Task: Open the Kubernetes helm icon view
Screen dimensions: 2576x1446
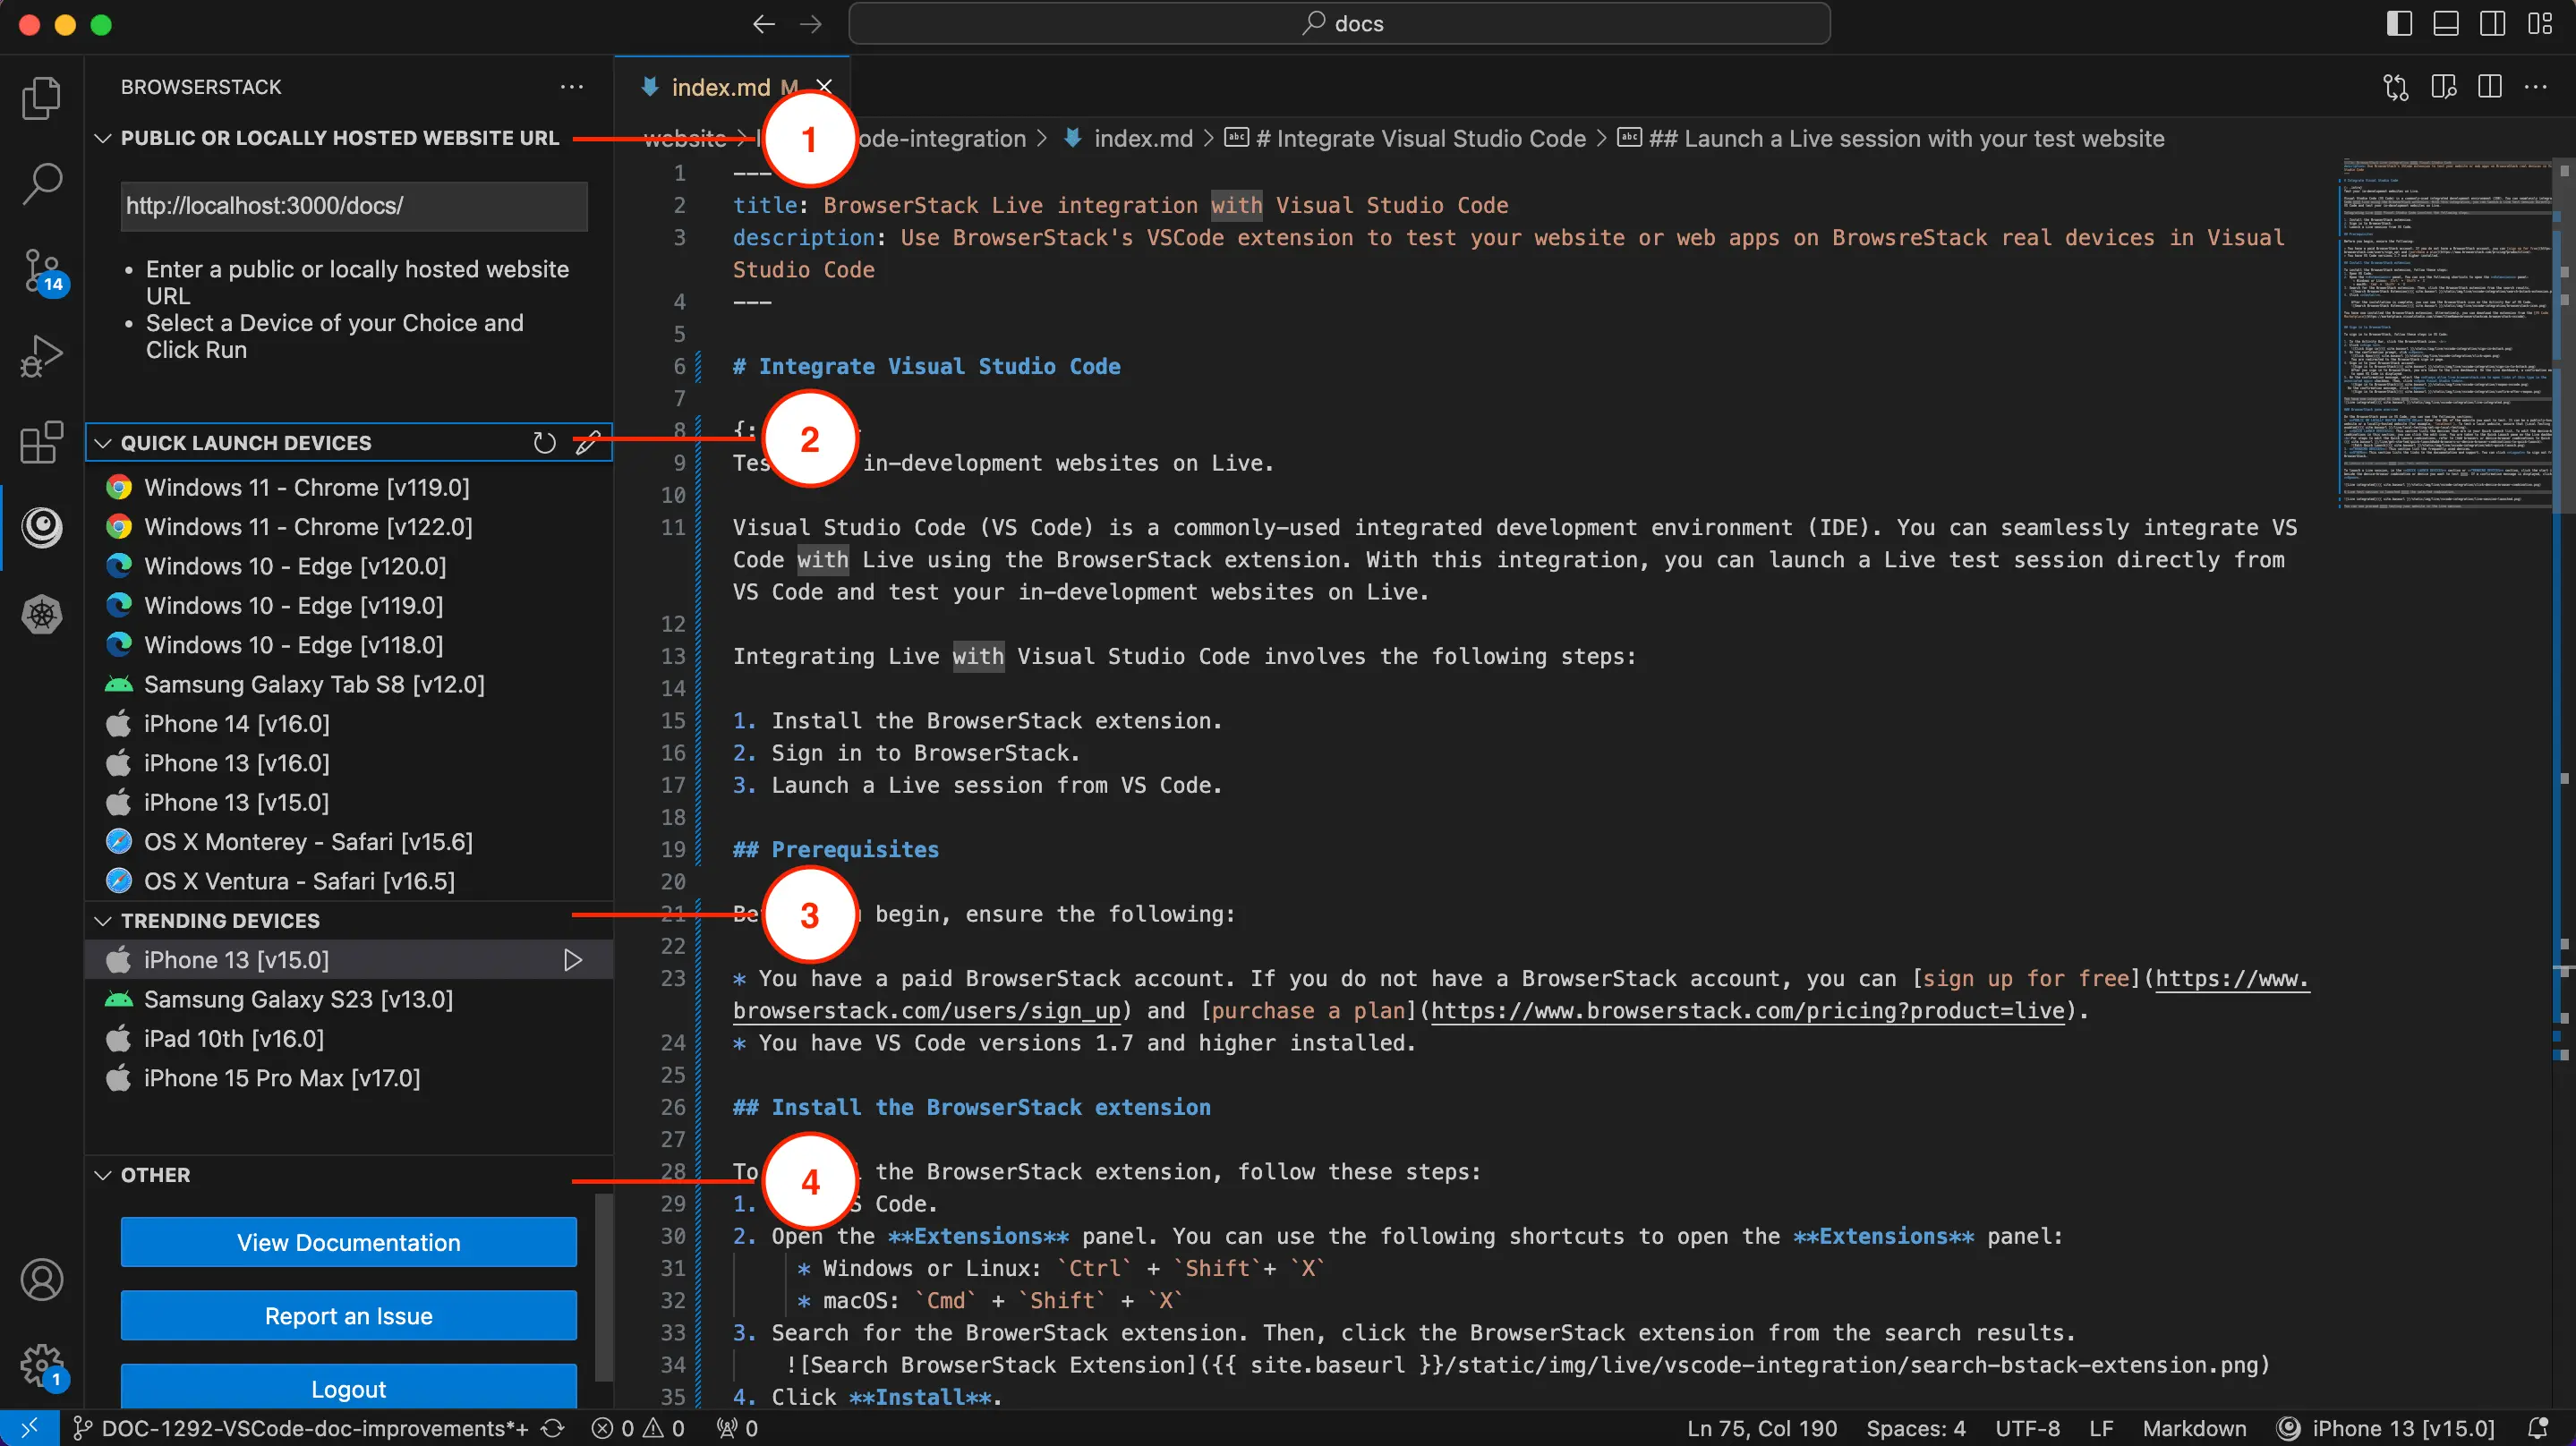Action: pos(42,614)
